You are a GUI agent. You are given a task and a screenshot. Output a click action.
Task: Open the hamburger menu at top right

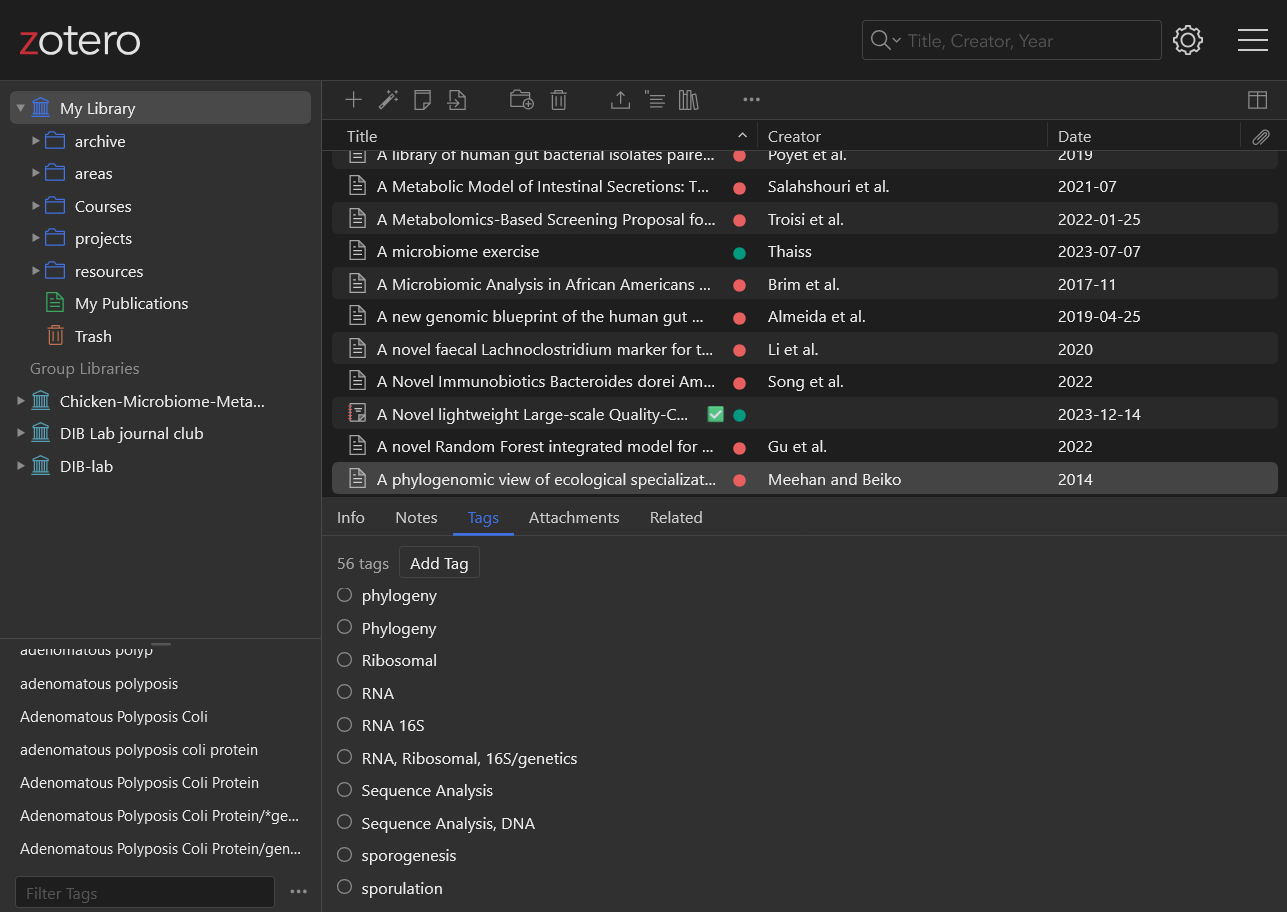coord(1252,40)
